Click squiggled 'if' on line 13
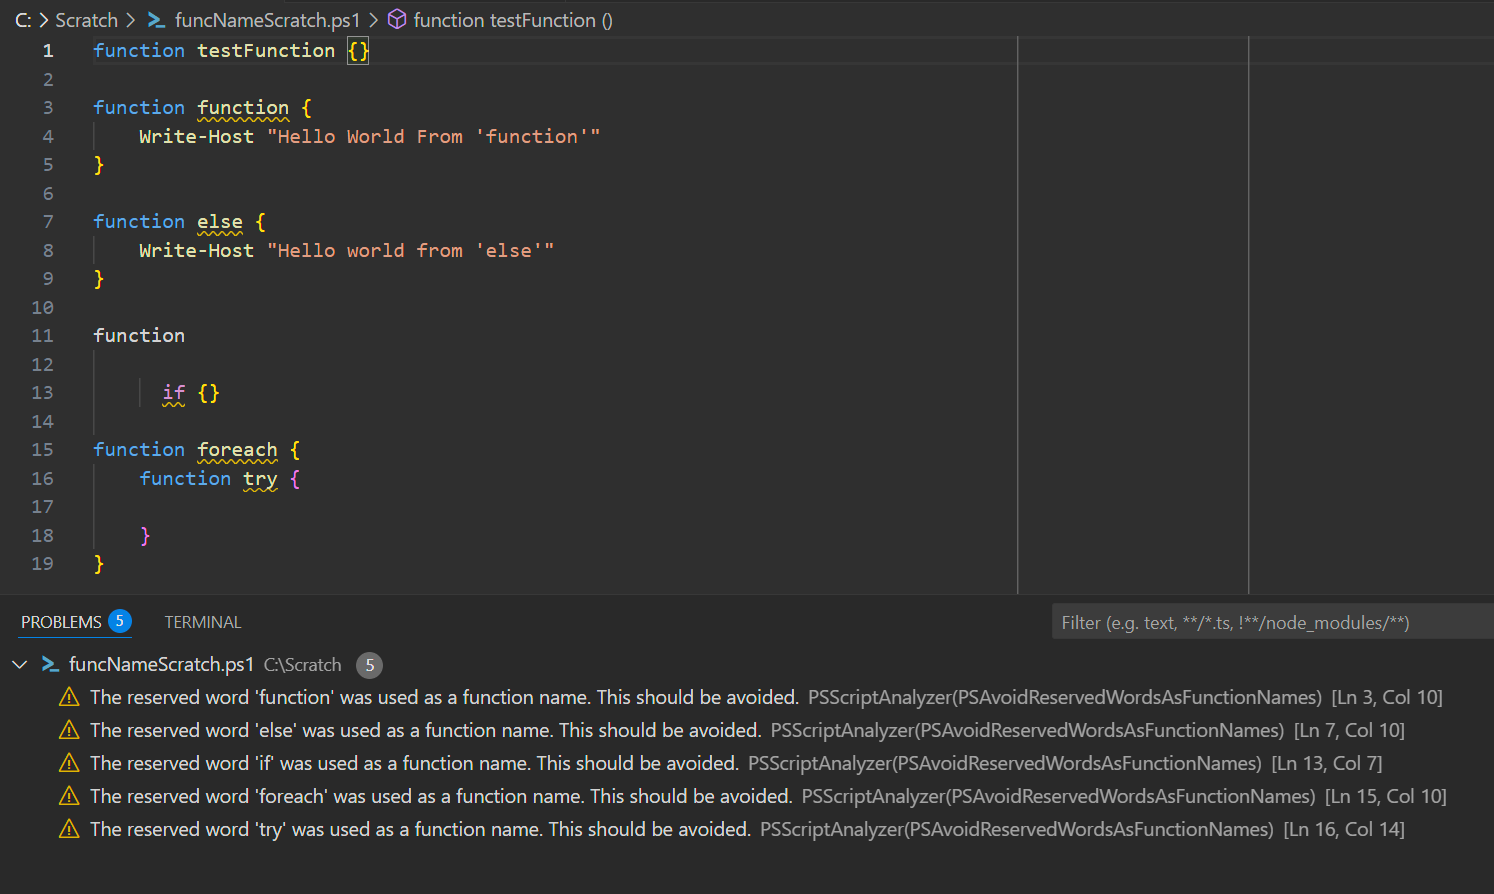This screenshot has height=894, width=1494. point(174,393)
